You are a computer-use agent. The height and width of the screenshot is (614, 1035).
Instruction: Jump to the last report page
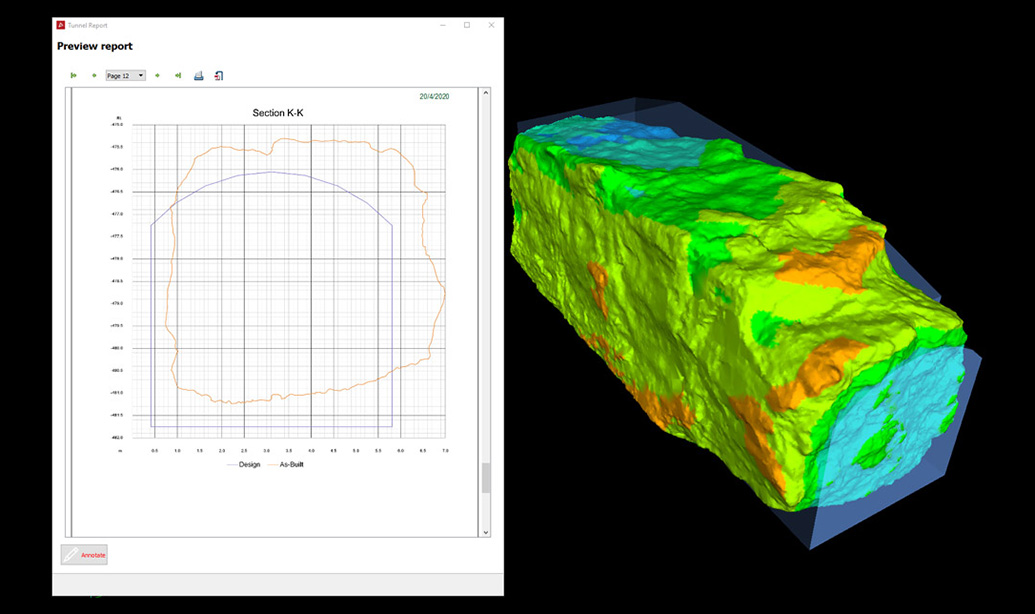pos(179,75)
